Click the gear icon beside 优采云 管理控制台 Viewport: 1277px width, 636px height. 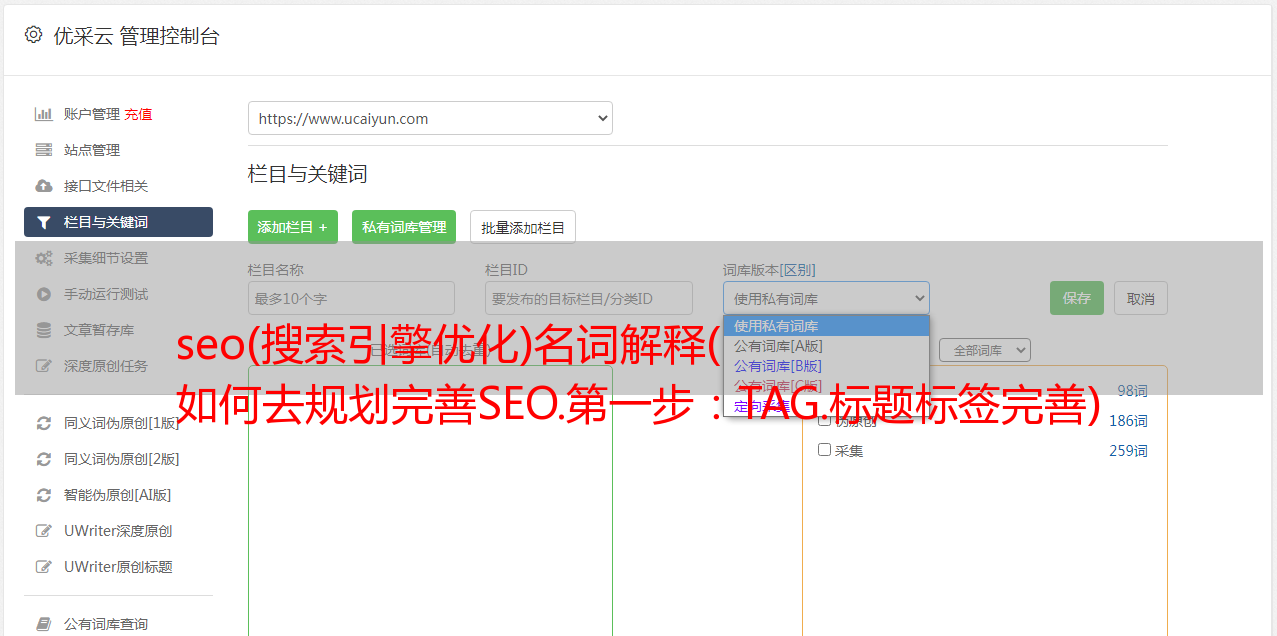tap(33, 36)
